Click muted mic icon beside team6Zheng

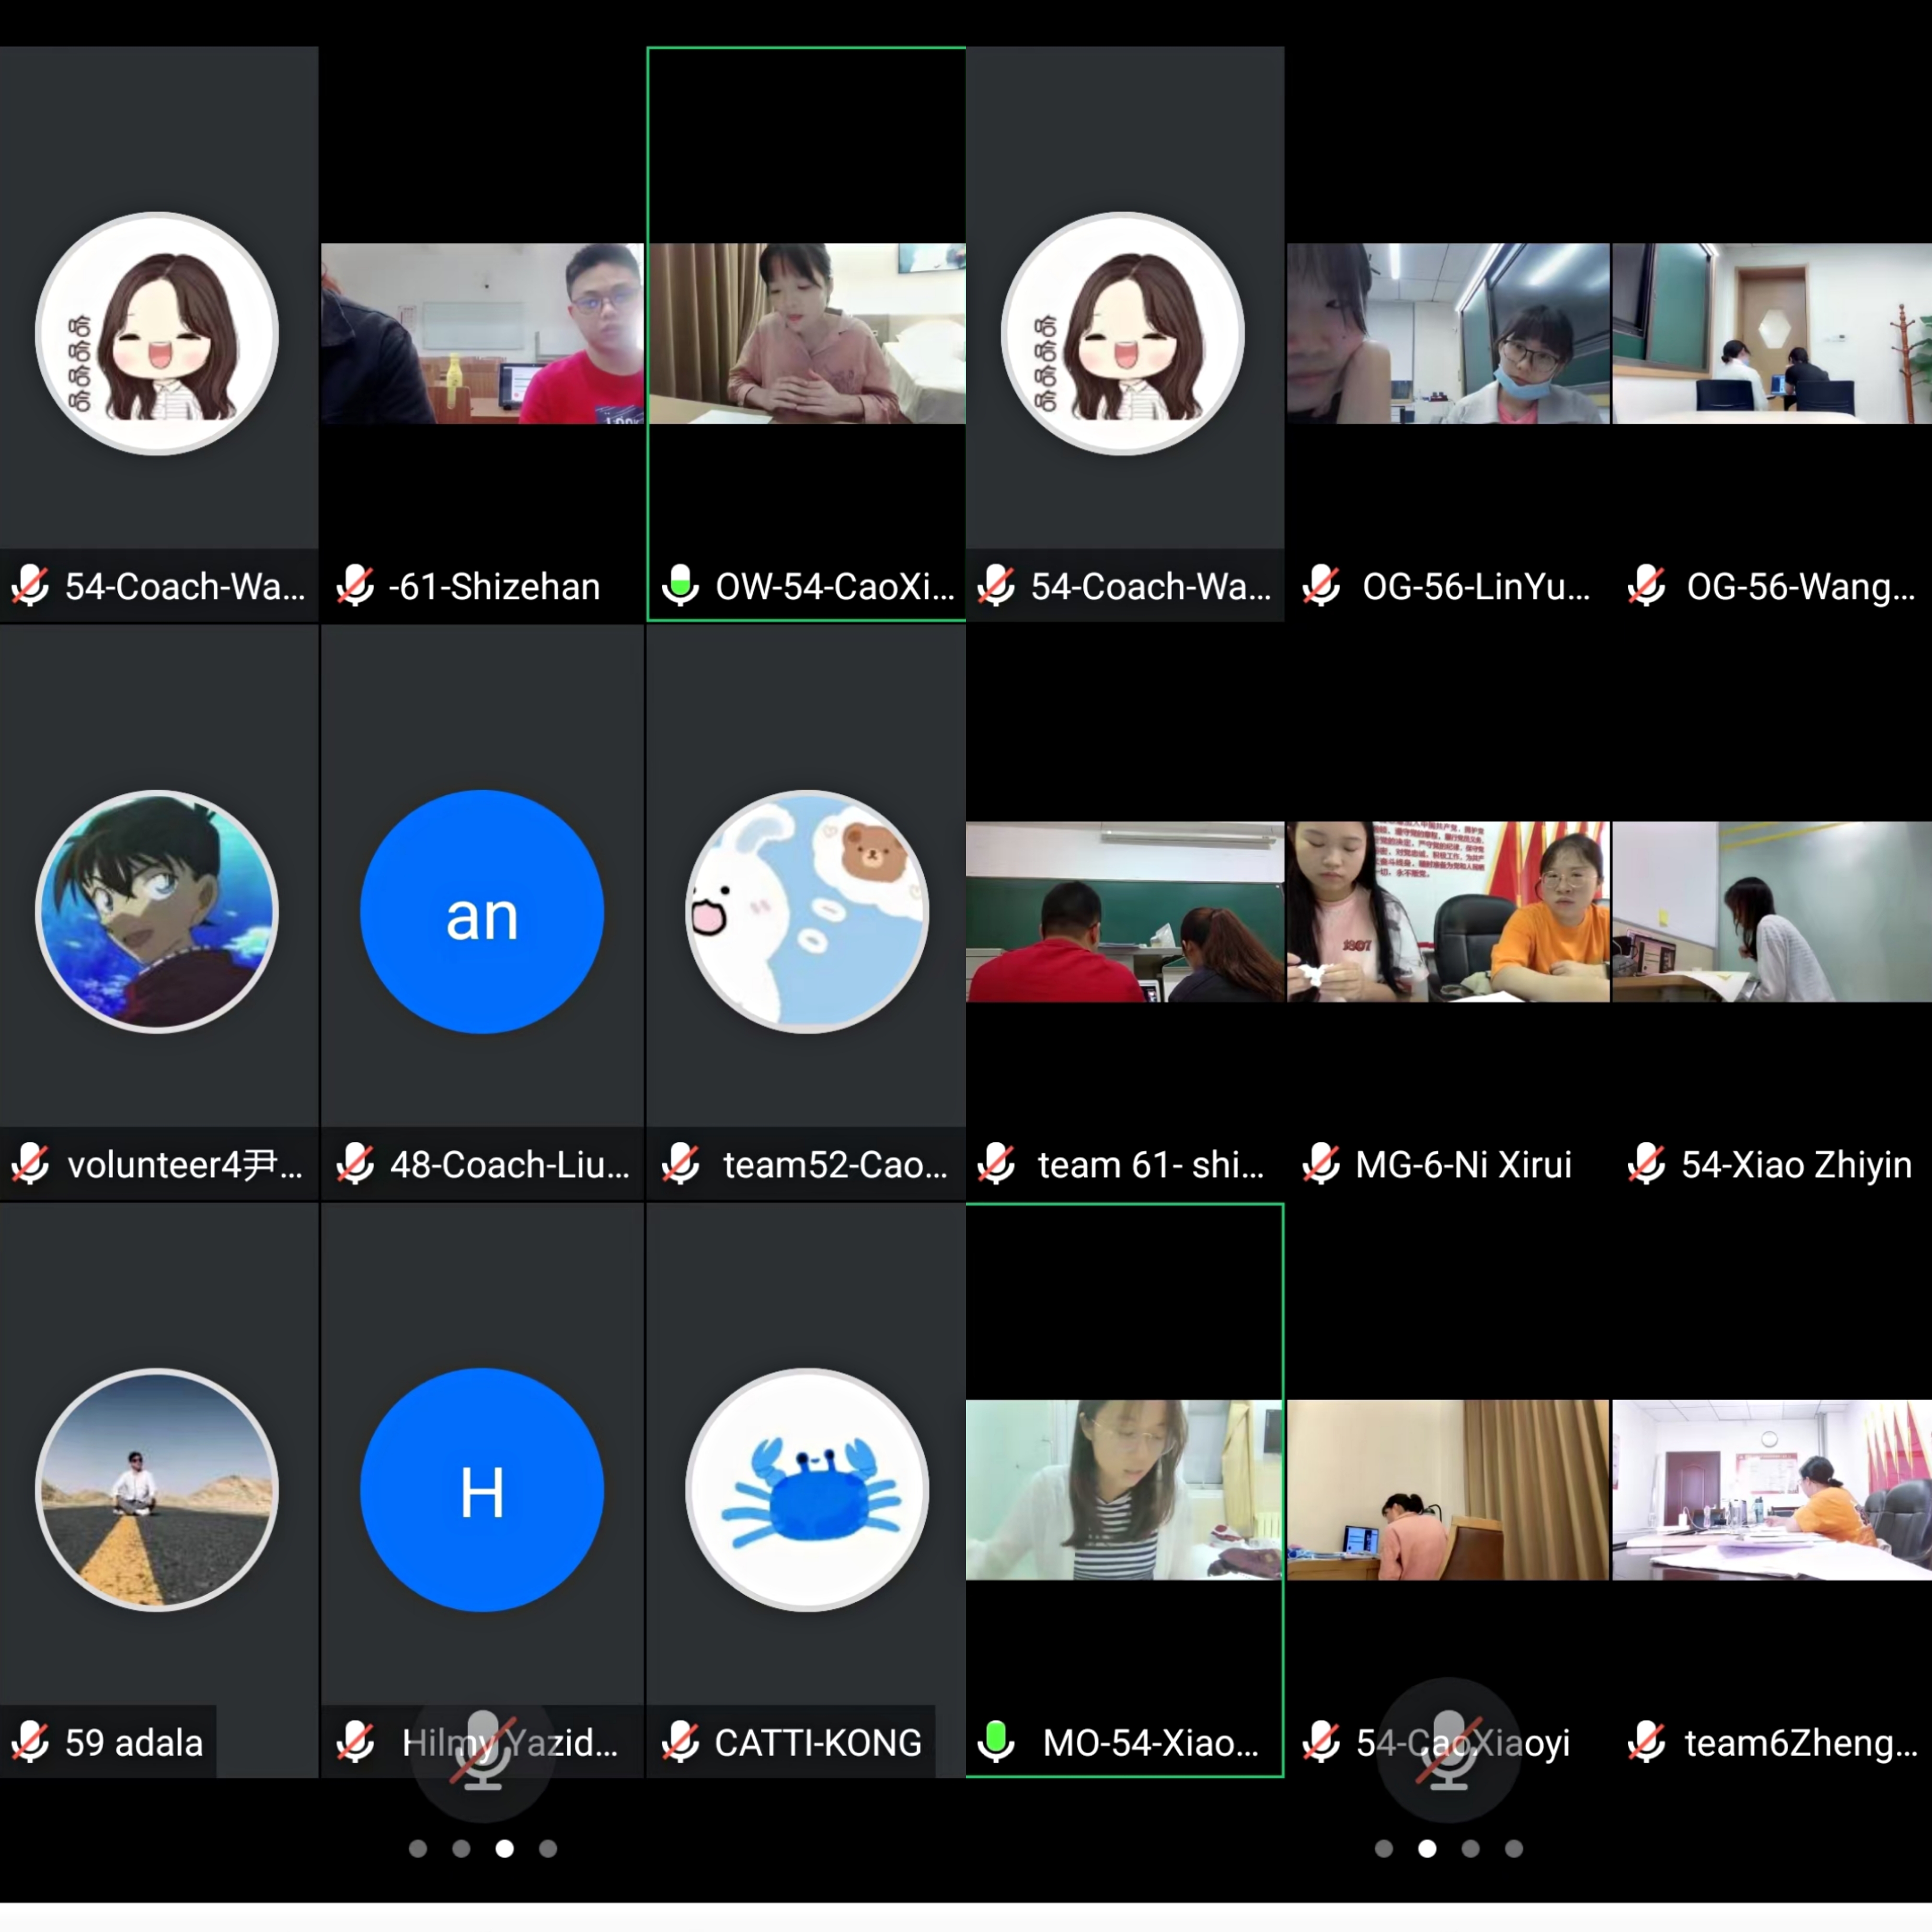(x=1646, y=1742)
